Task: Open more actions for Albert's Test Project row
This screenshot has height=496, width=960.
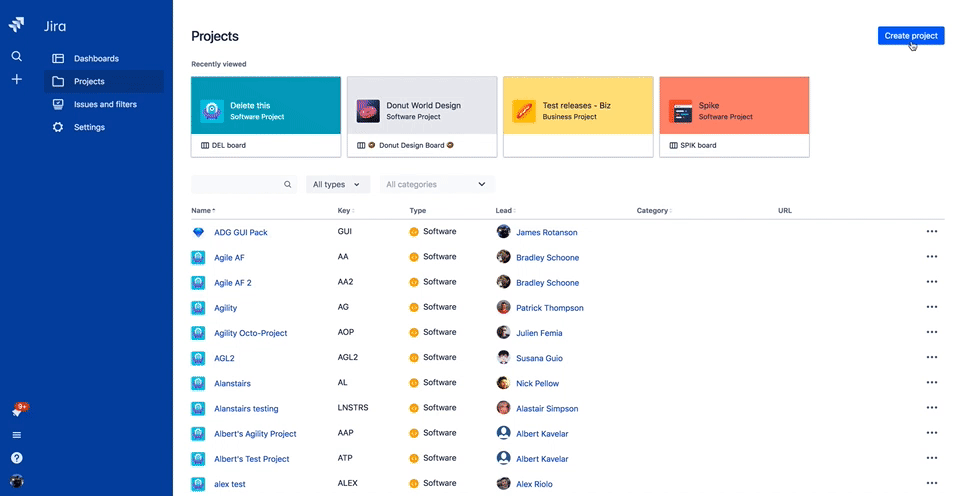Action: 932,457
